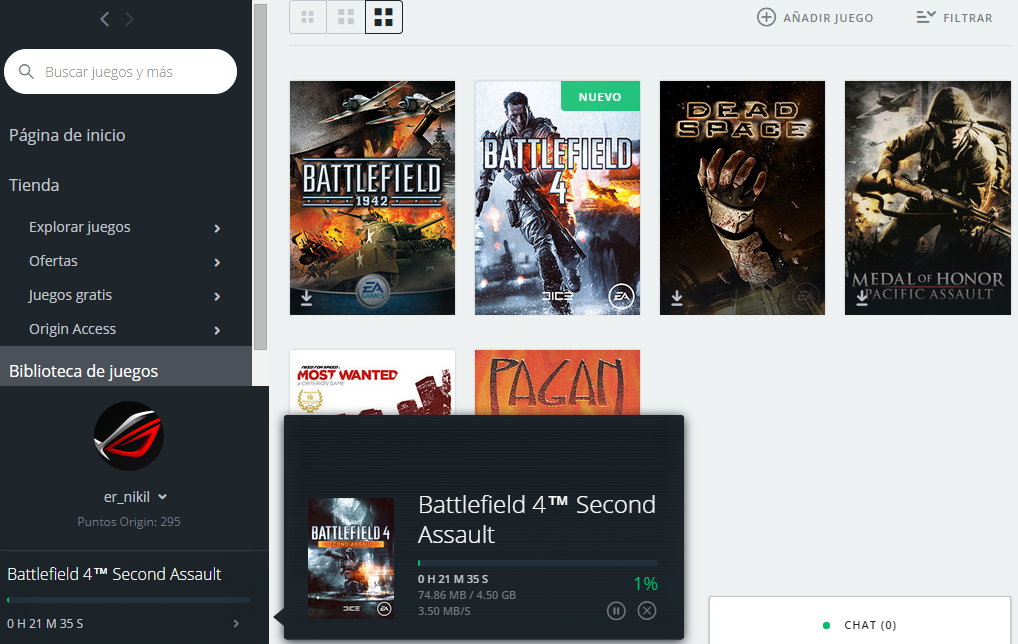
Task: Open the Battlefield 4 game tile
Action: pyautogui.click(x=557, y=198)
